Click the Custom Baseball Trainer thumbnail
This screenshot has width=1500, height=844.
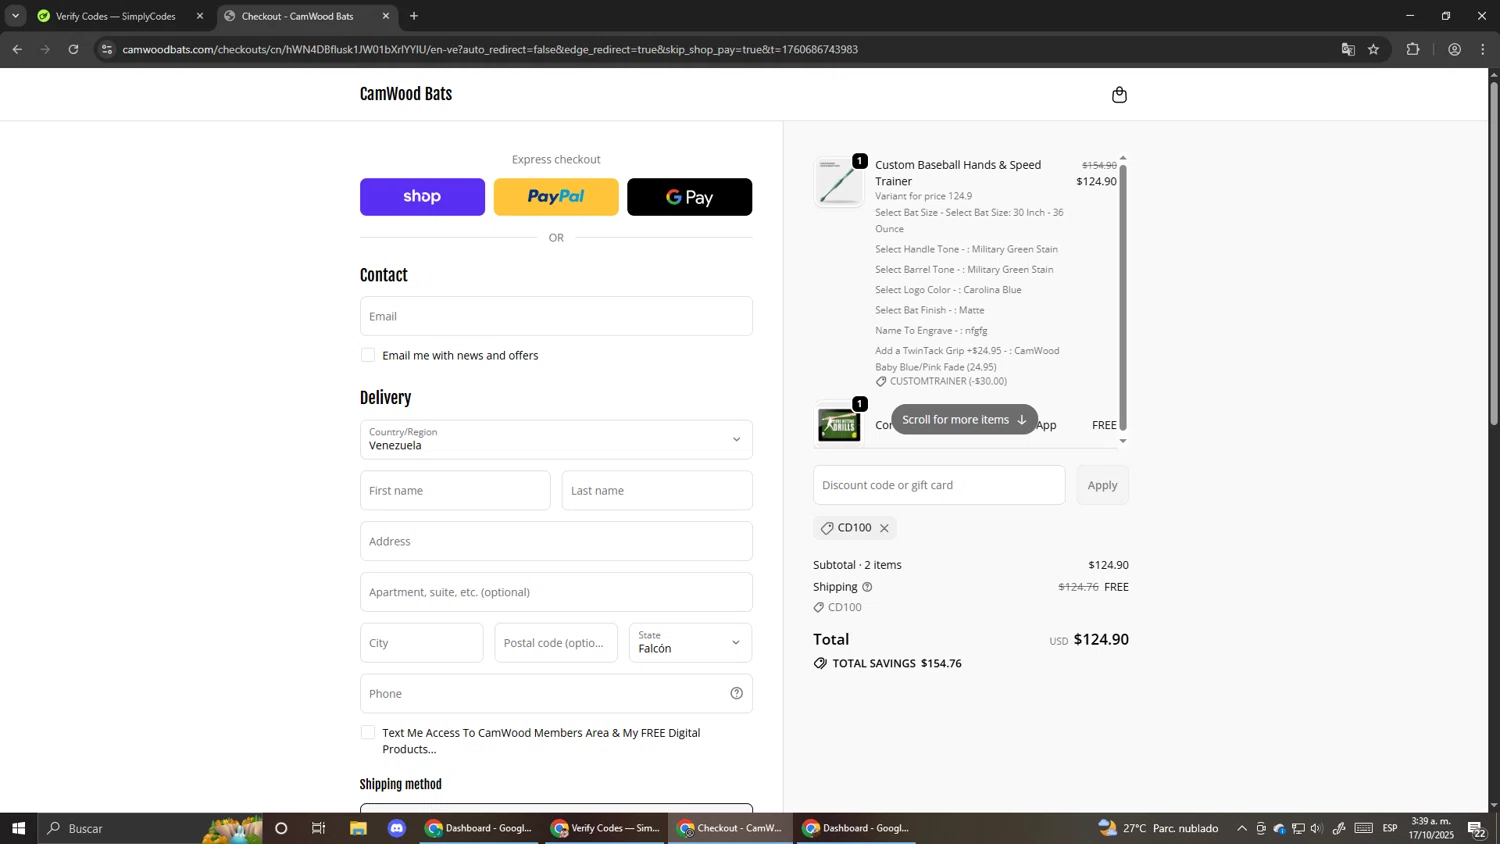pos(839,183)
